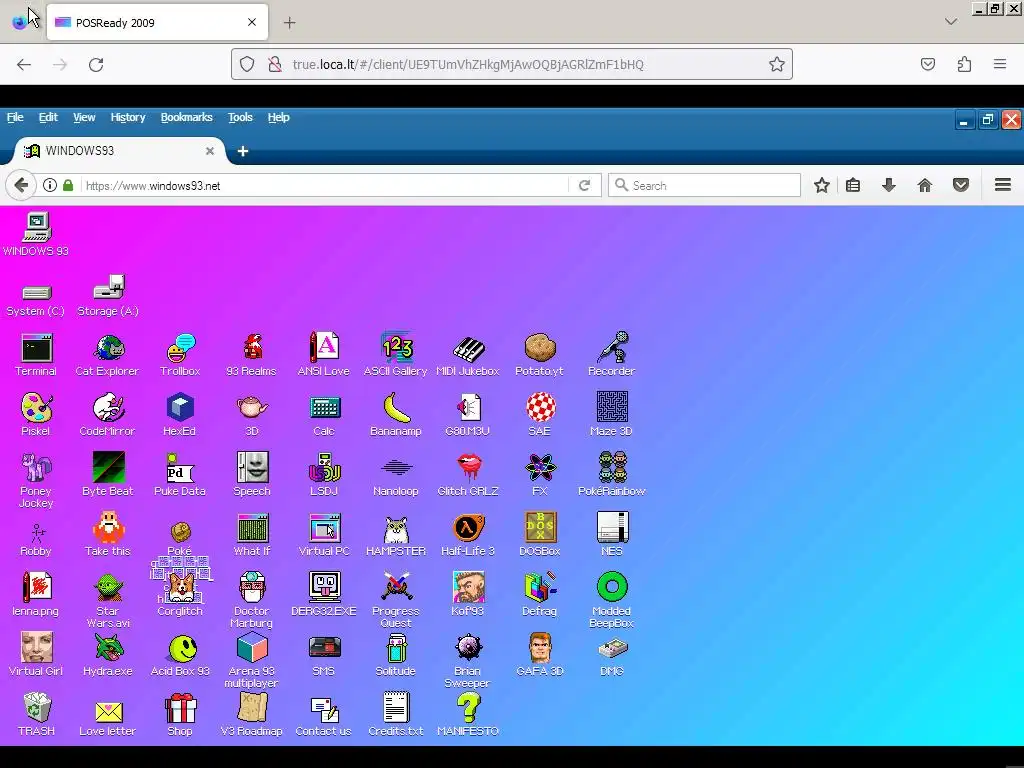Open Bananamp player
The height and width of the screenshot is (768, 1024).
[x=396, y=415]
